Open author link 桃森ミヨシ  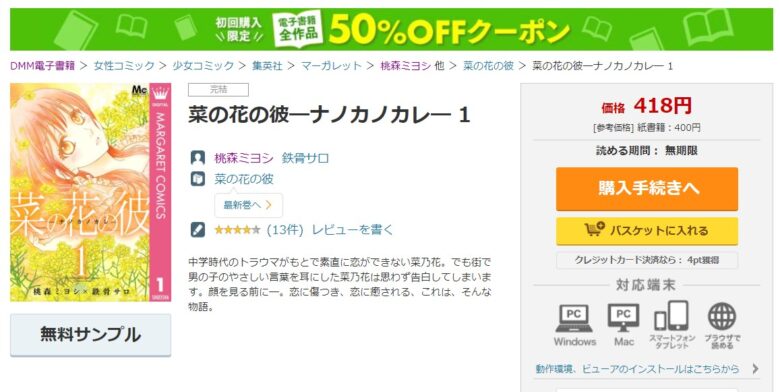(244, 158)
